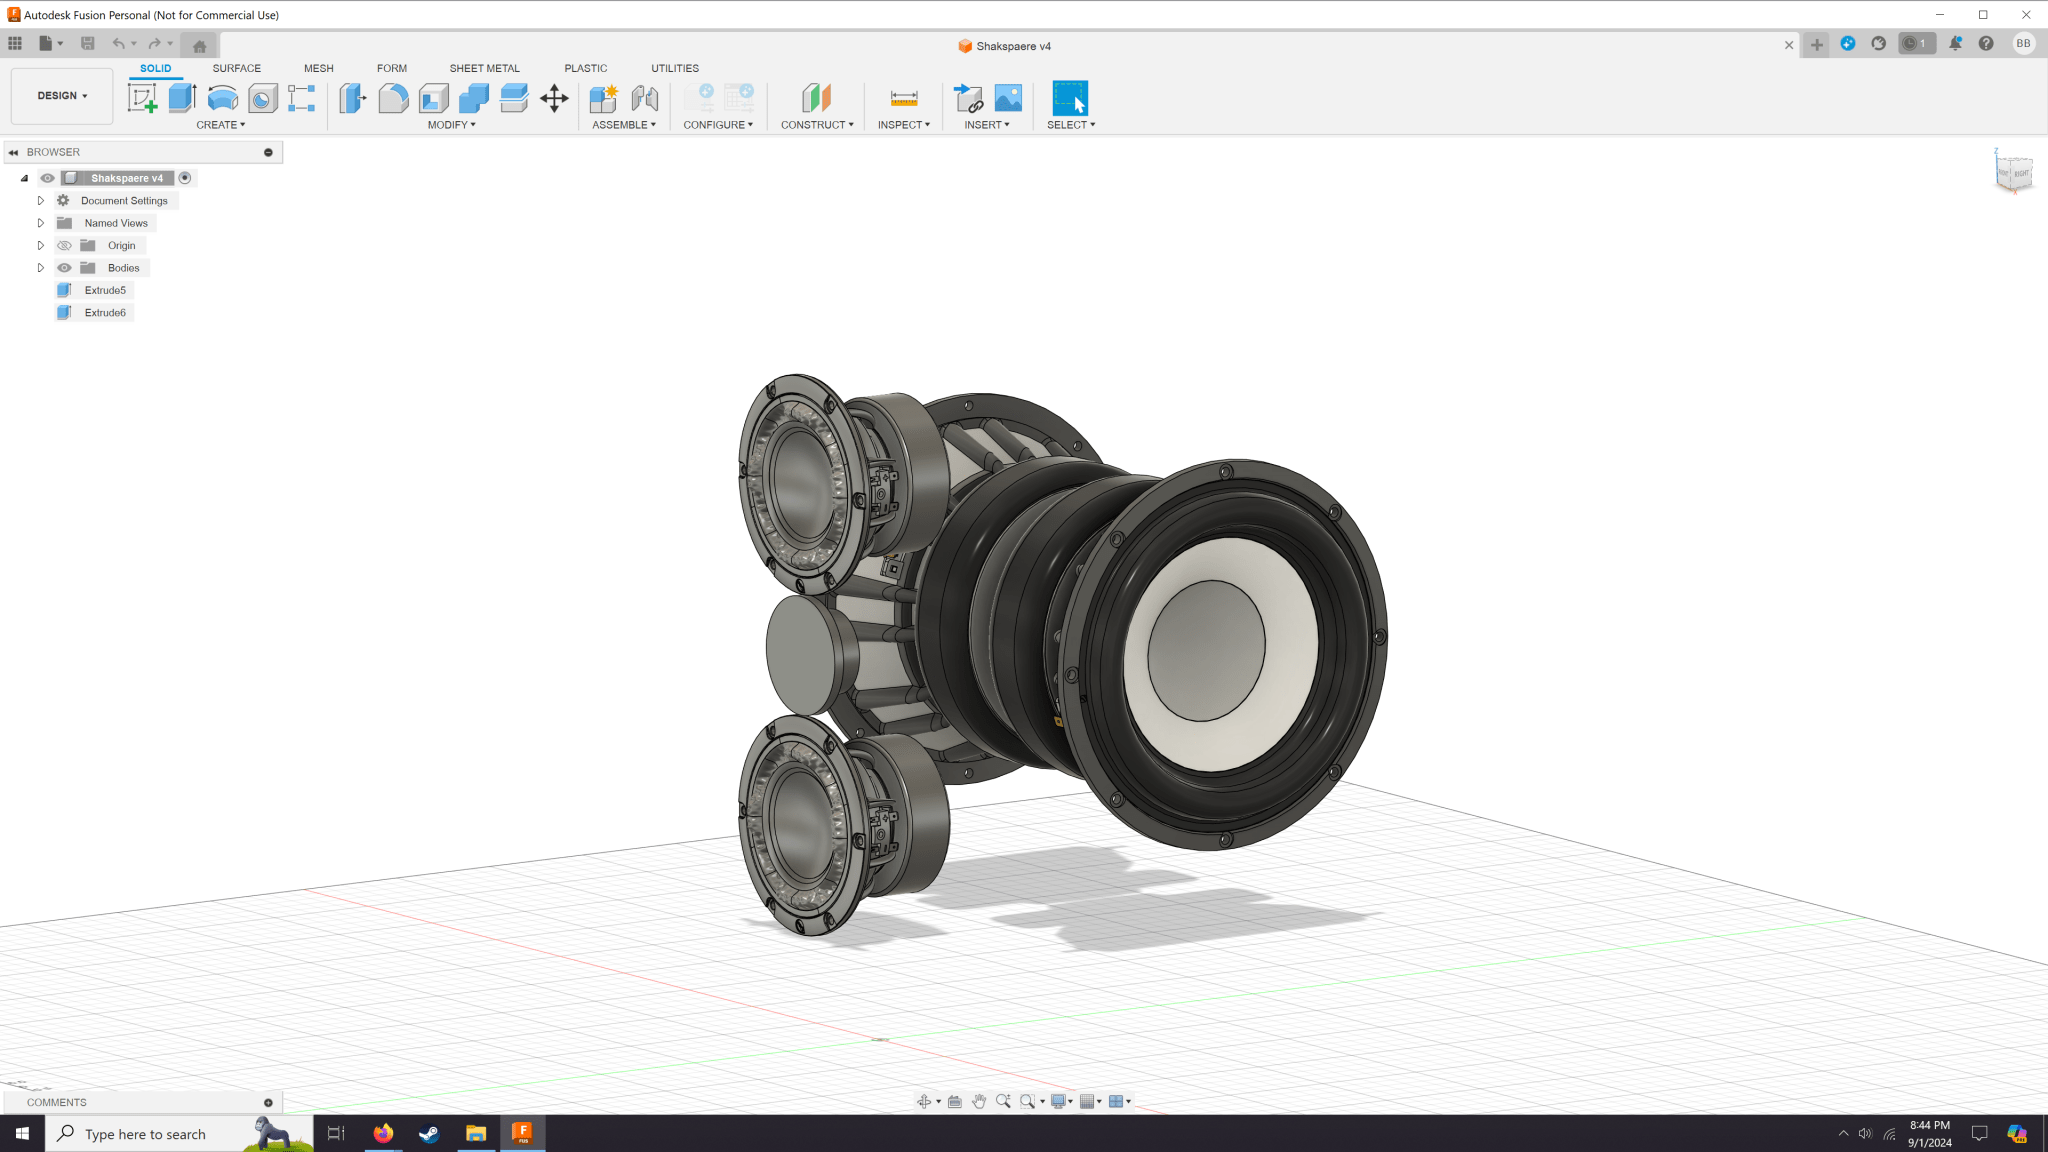The image size is (2048, 1152).
Task: Switch to the SURFACE tab
Action: pyautogui.click(x=236, y=68)
